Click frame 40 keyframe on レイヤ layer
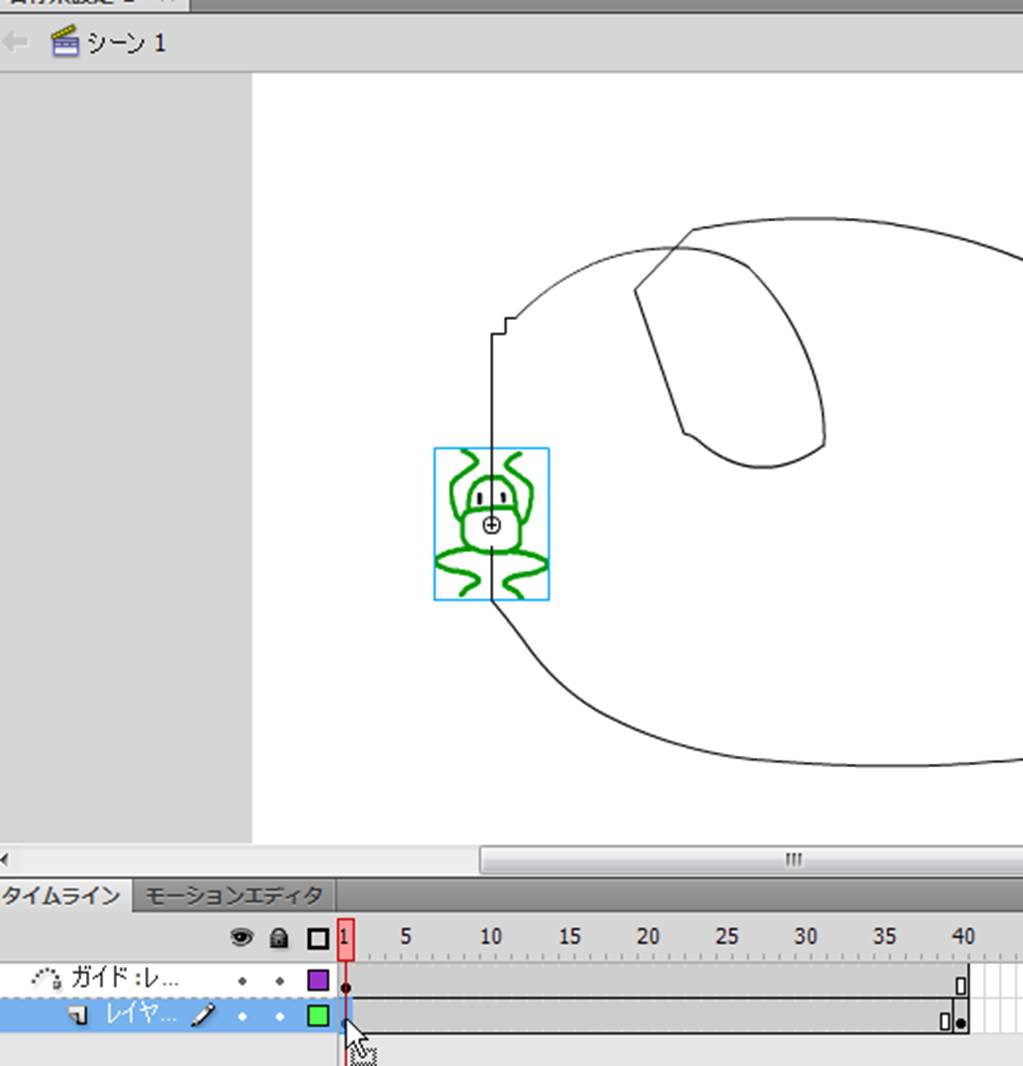This screenshot has width=1023, height=1066. click(x=961, y=1022)
